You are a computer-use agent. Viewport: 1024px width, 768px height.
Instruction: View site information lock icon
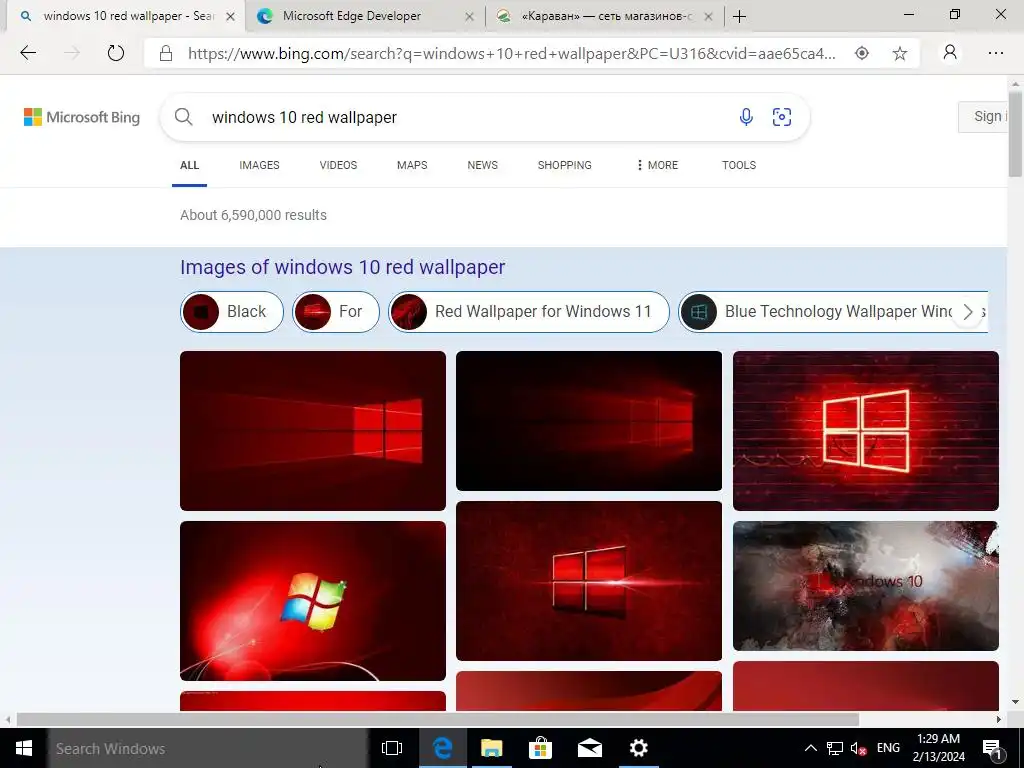coord(166,54)
